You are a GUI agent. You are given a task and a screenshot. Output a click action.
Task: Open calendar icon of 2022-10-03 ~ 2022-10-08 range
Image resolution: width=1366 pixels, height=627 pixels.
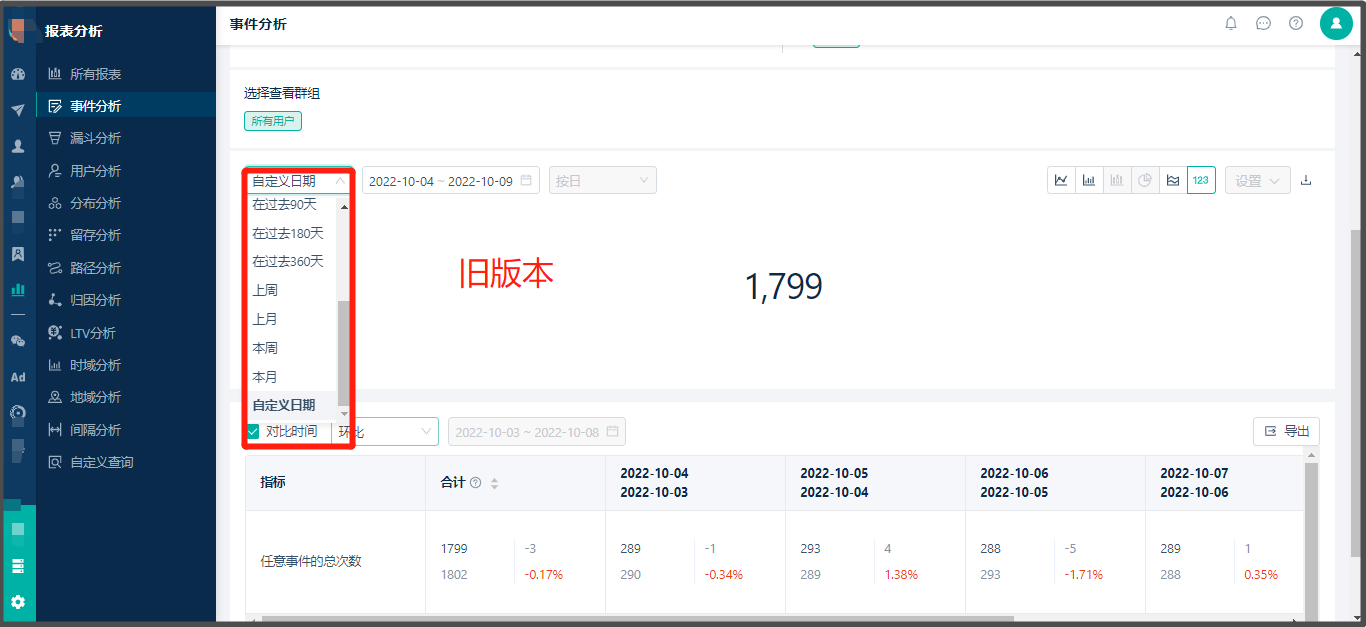click(x=612, y=432)
